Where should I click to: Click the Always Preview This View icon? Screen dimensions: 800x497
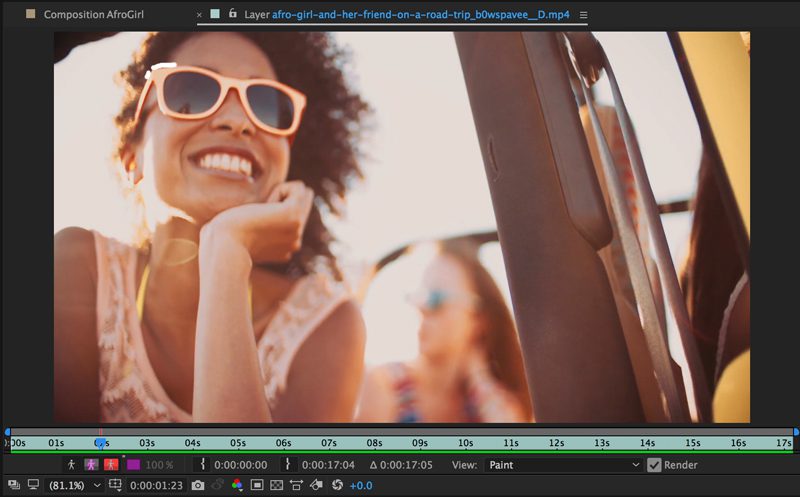click(x=12, y=485)
